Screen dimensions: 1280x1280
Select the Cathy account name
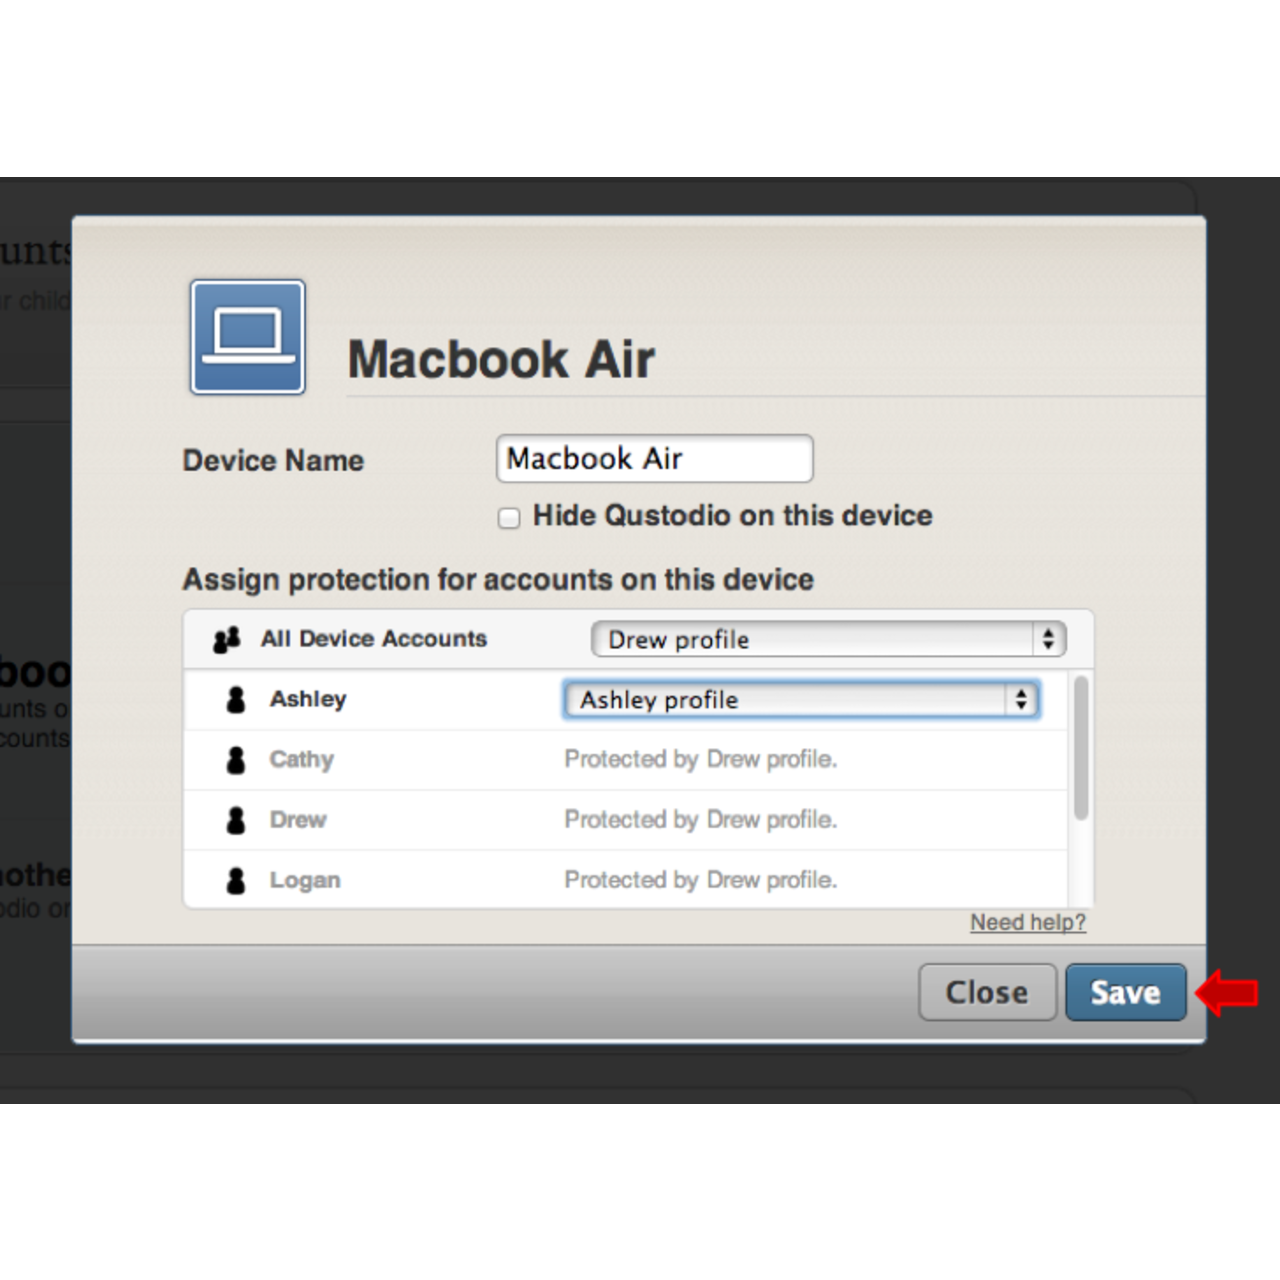point(301,759)
